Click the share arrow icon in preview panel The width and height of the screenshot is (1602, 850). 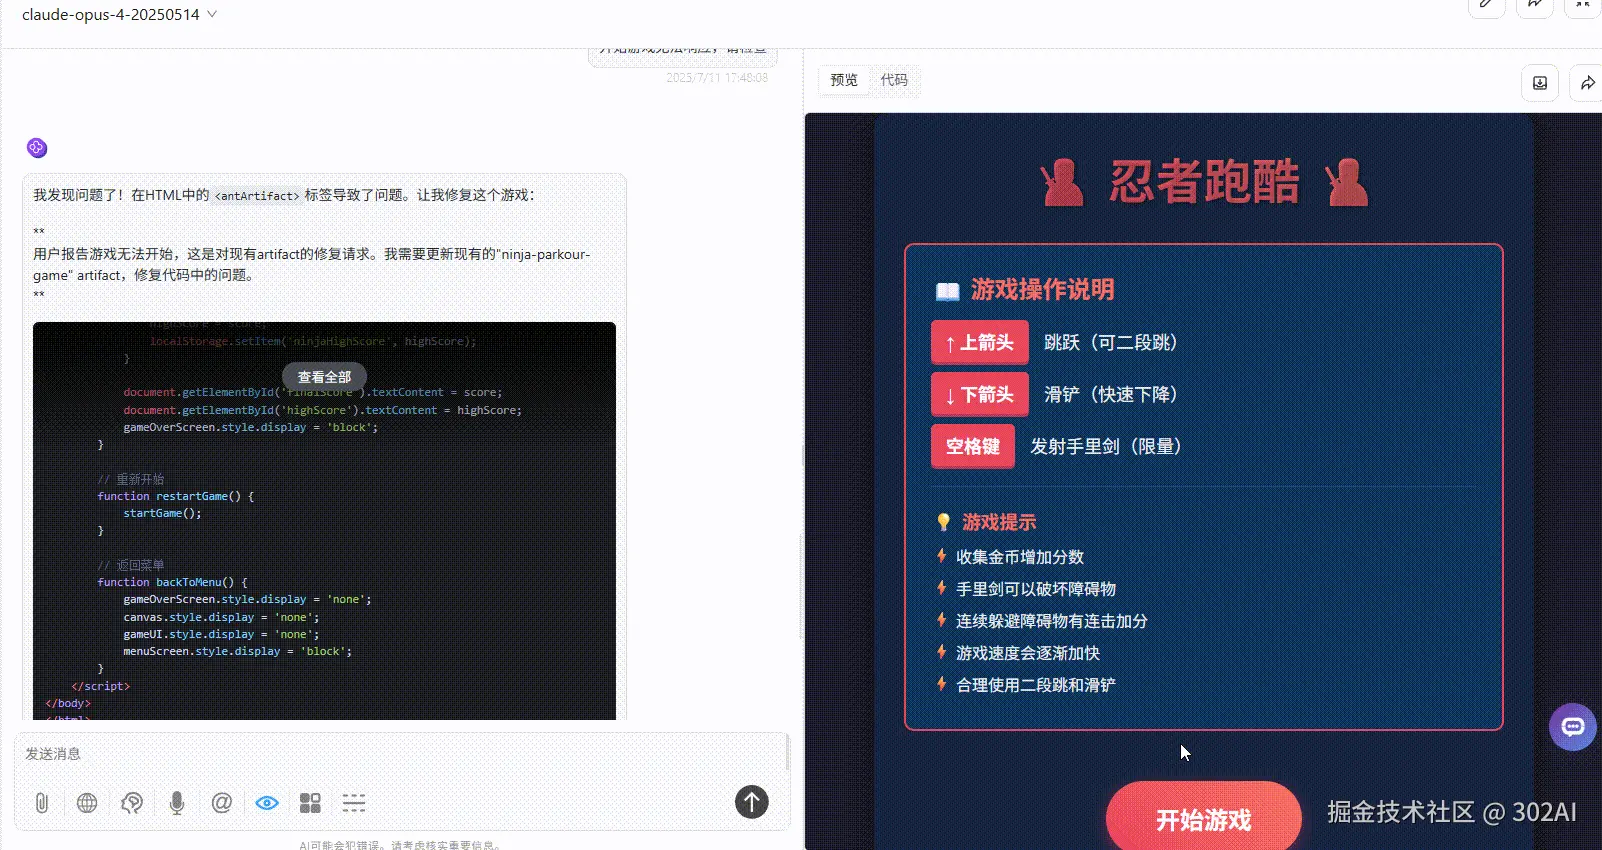pyautogui.click(x=1588, y=83)
